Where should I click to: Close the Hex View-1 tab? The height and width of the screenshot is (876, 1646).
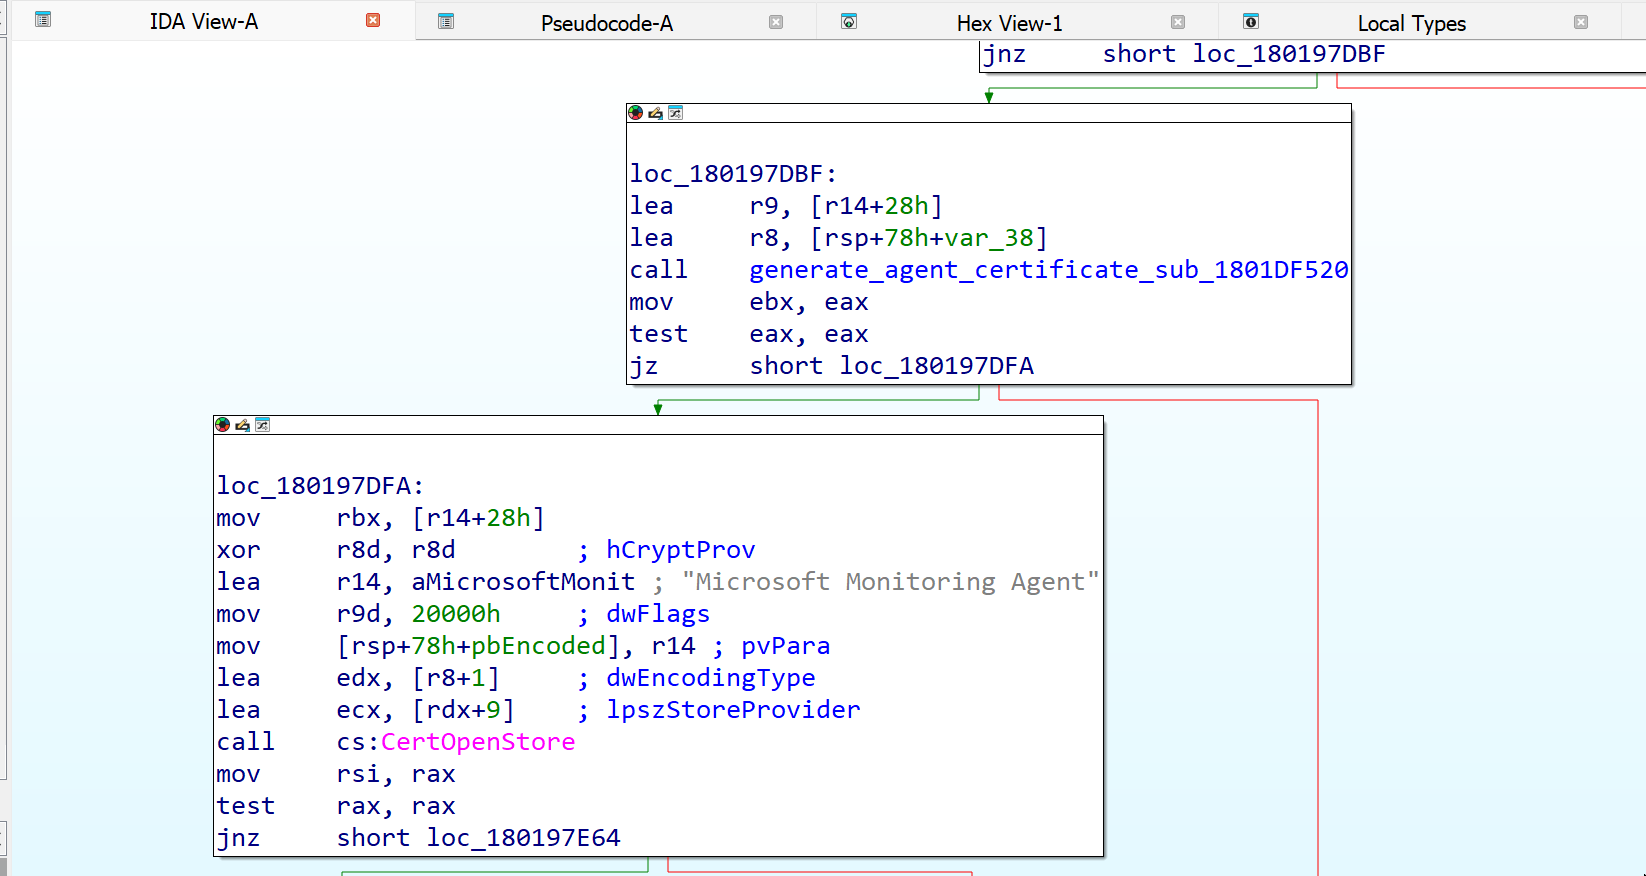1178,21
